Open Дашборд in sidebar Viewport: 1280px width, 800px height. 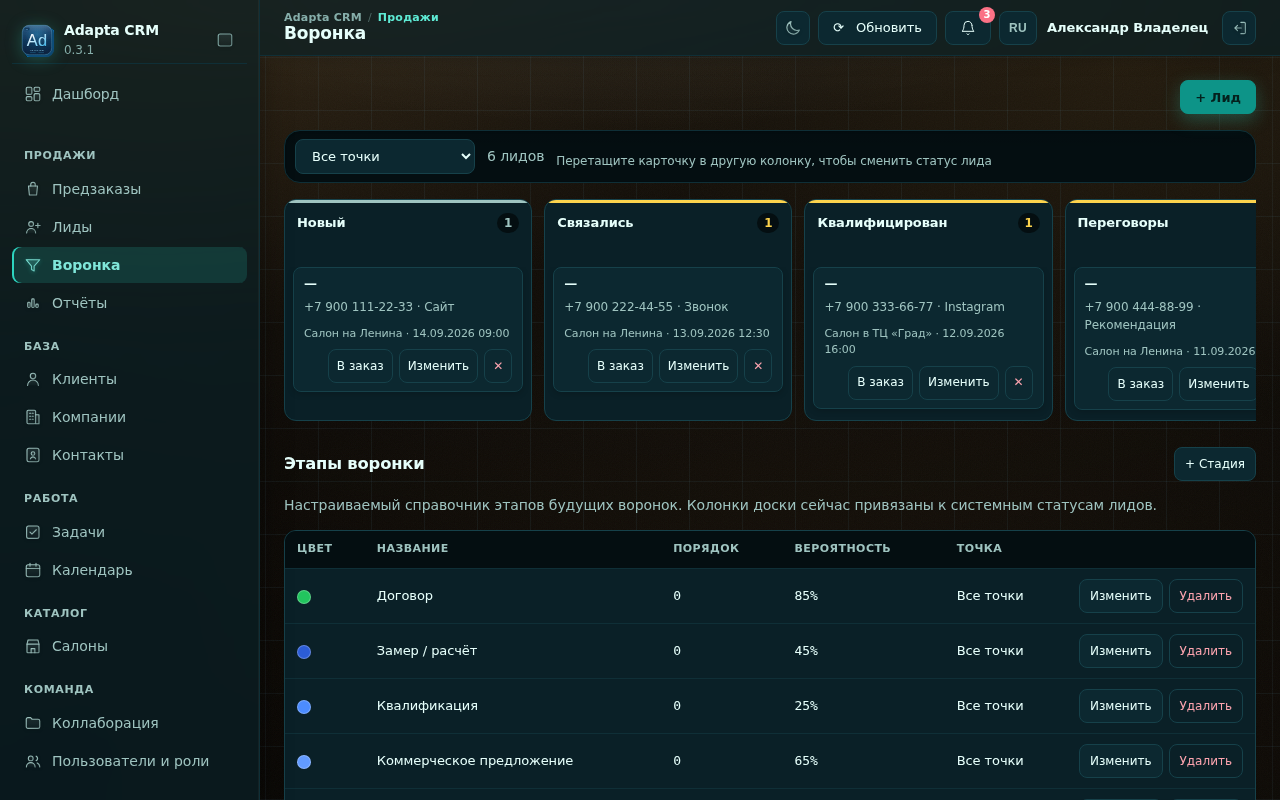tap(129, 94)
